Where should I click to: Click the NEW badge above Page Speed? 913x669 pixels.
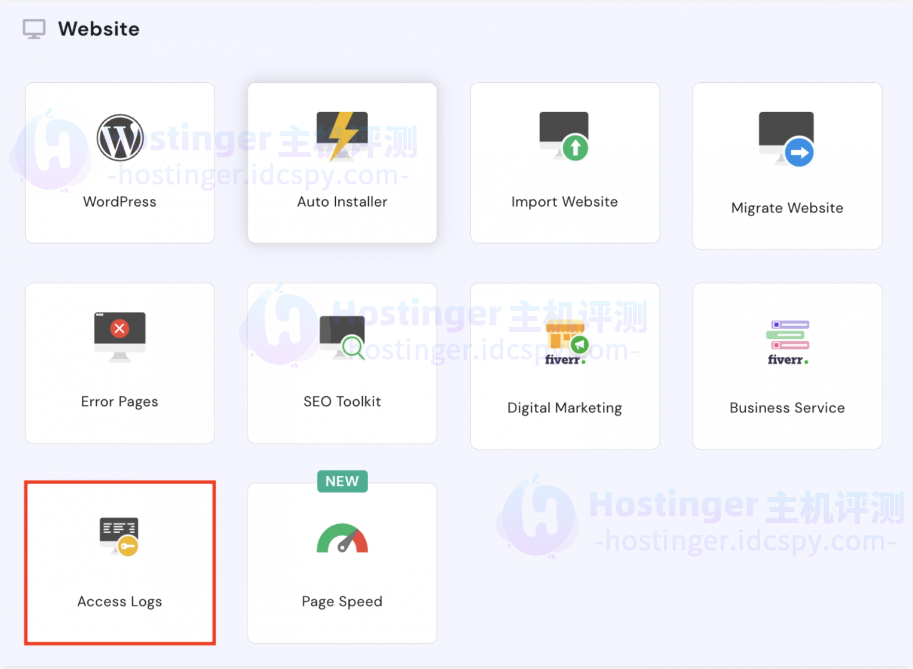coord(342,481)
